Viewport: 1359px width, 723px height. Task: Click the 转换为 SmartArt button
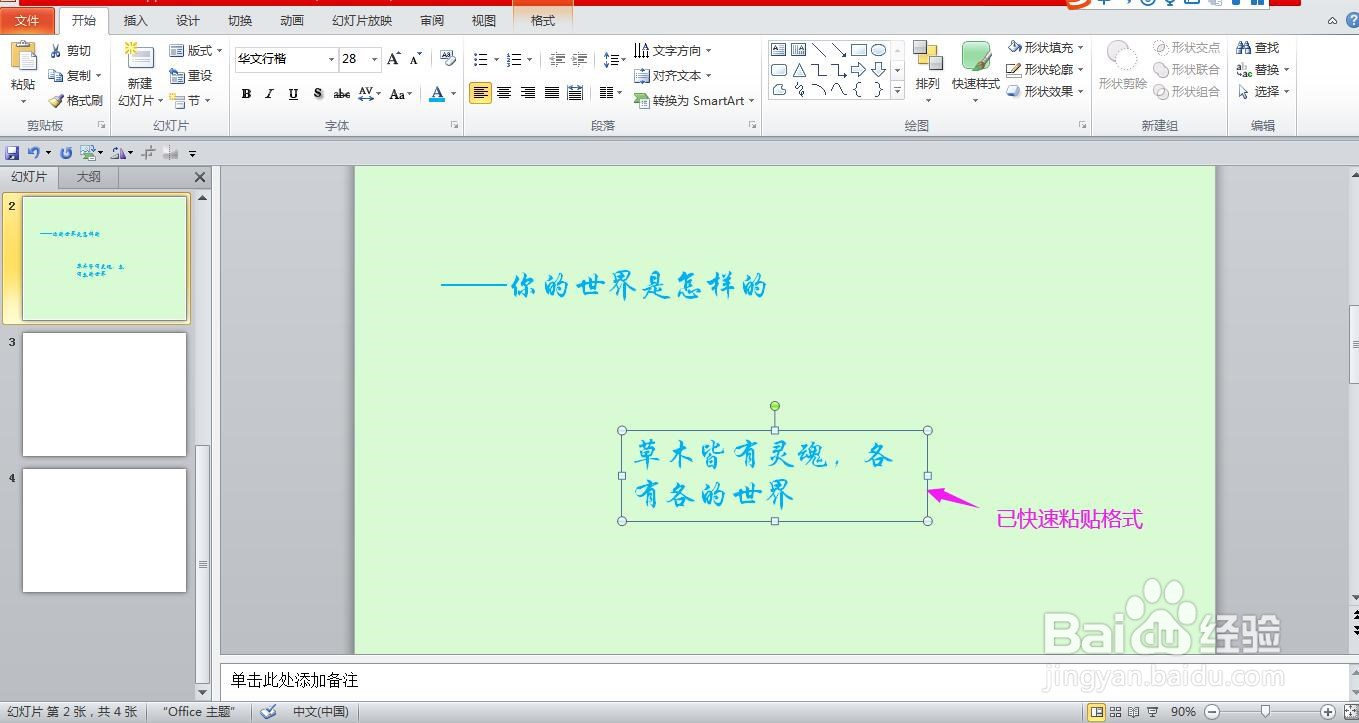click(692, 100)
